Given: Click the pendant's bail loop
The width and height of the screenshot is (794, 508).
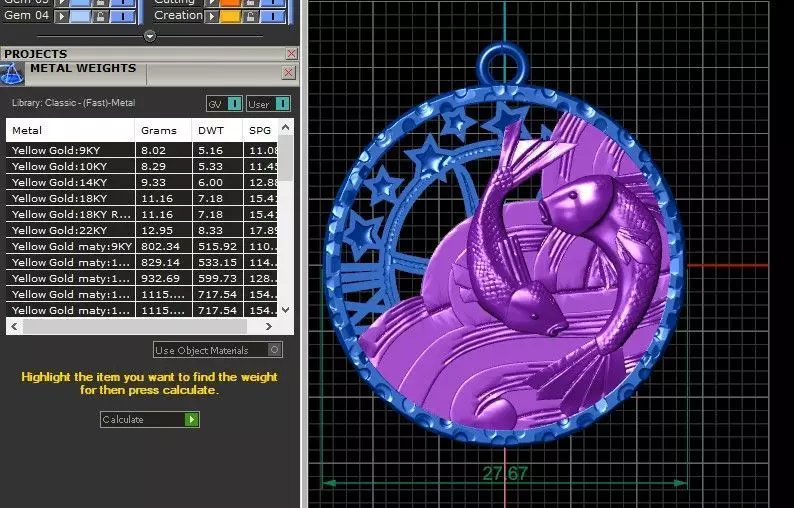Looking at the screenshot, I should click(503, 66).
